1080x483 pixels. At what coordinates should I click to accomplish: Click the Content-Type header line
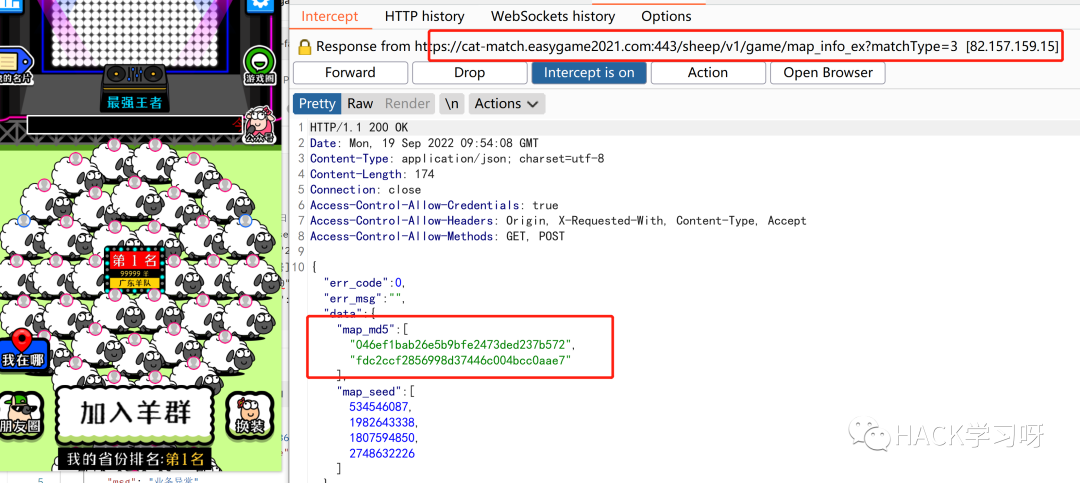(457, 158)
